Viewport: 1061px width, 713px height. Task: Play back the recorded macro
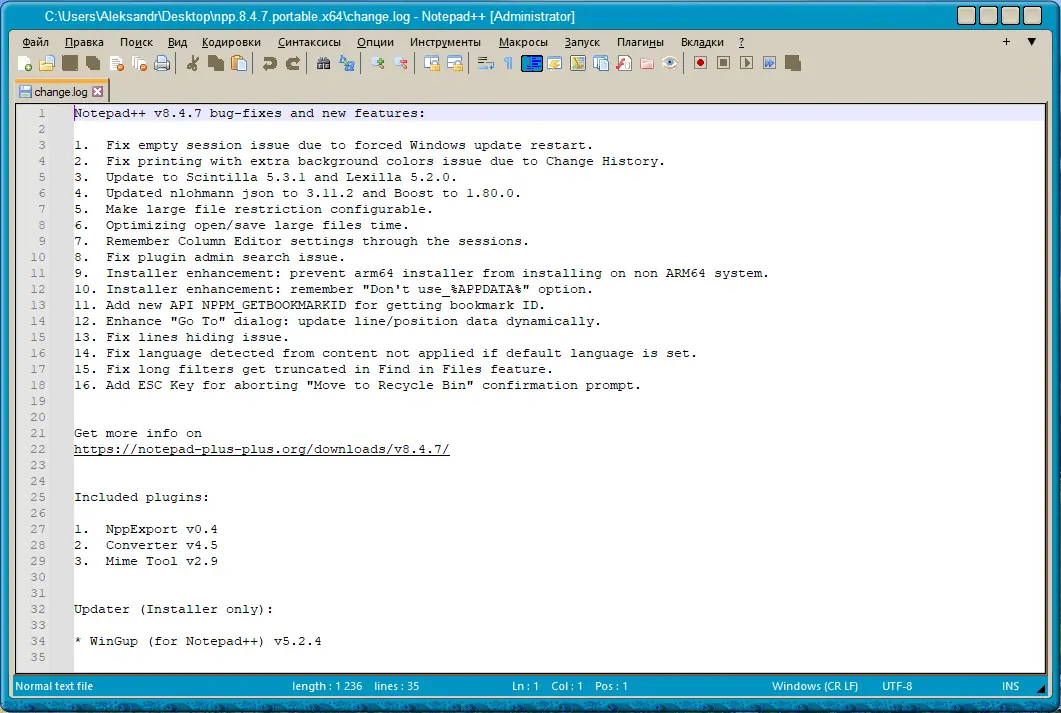pos(746,64)
